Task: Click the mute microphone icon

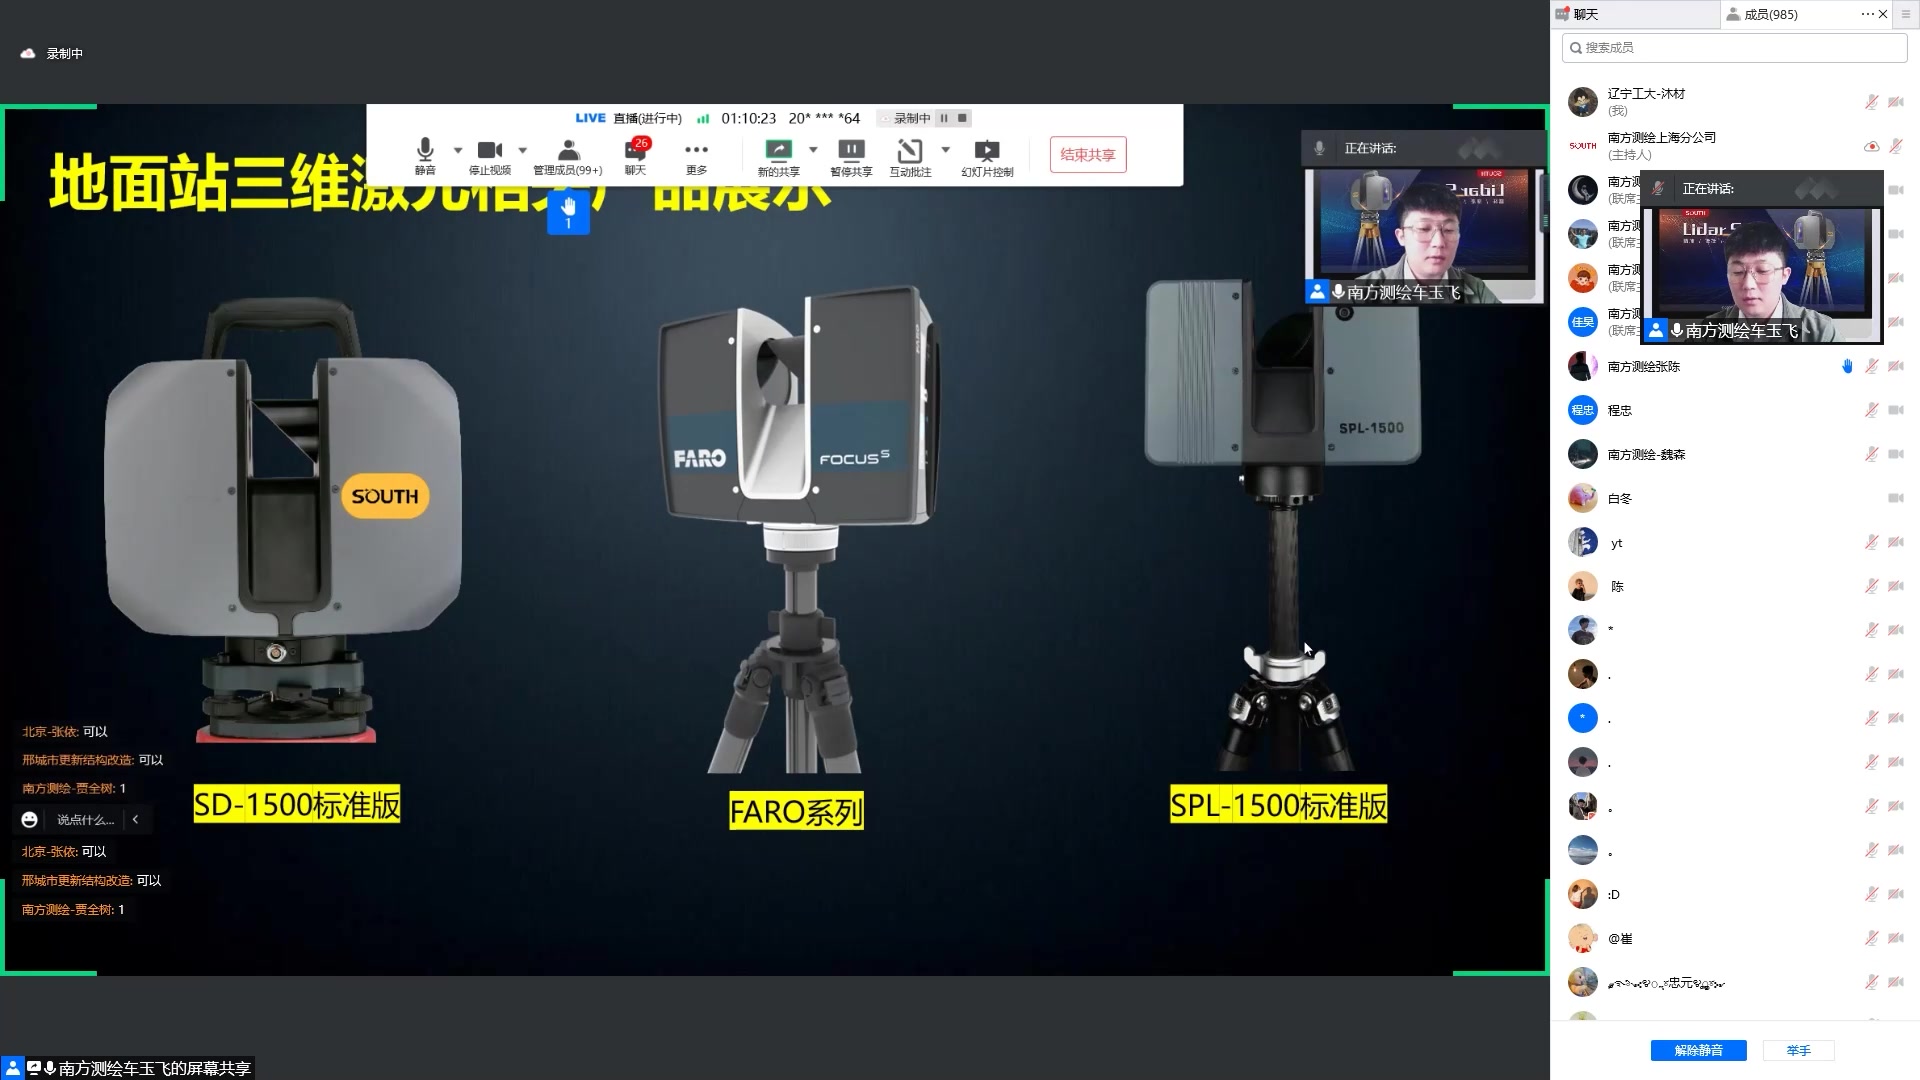Action: click(425, 150)
